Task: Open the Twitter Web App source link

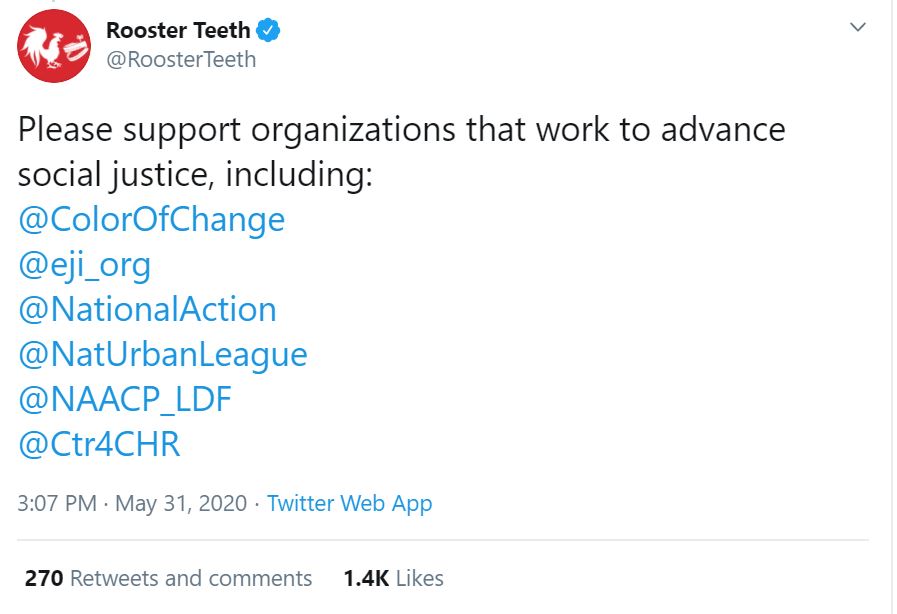Action: point(349,503)
